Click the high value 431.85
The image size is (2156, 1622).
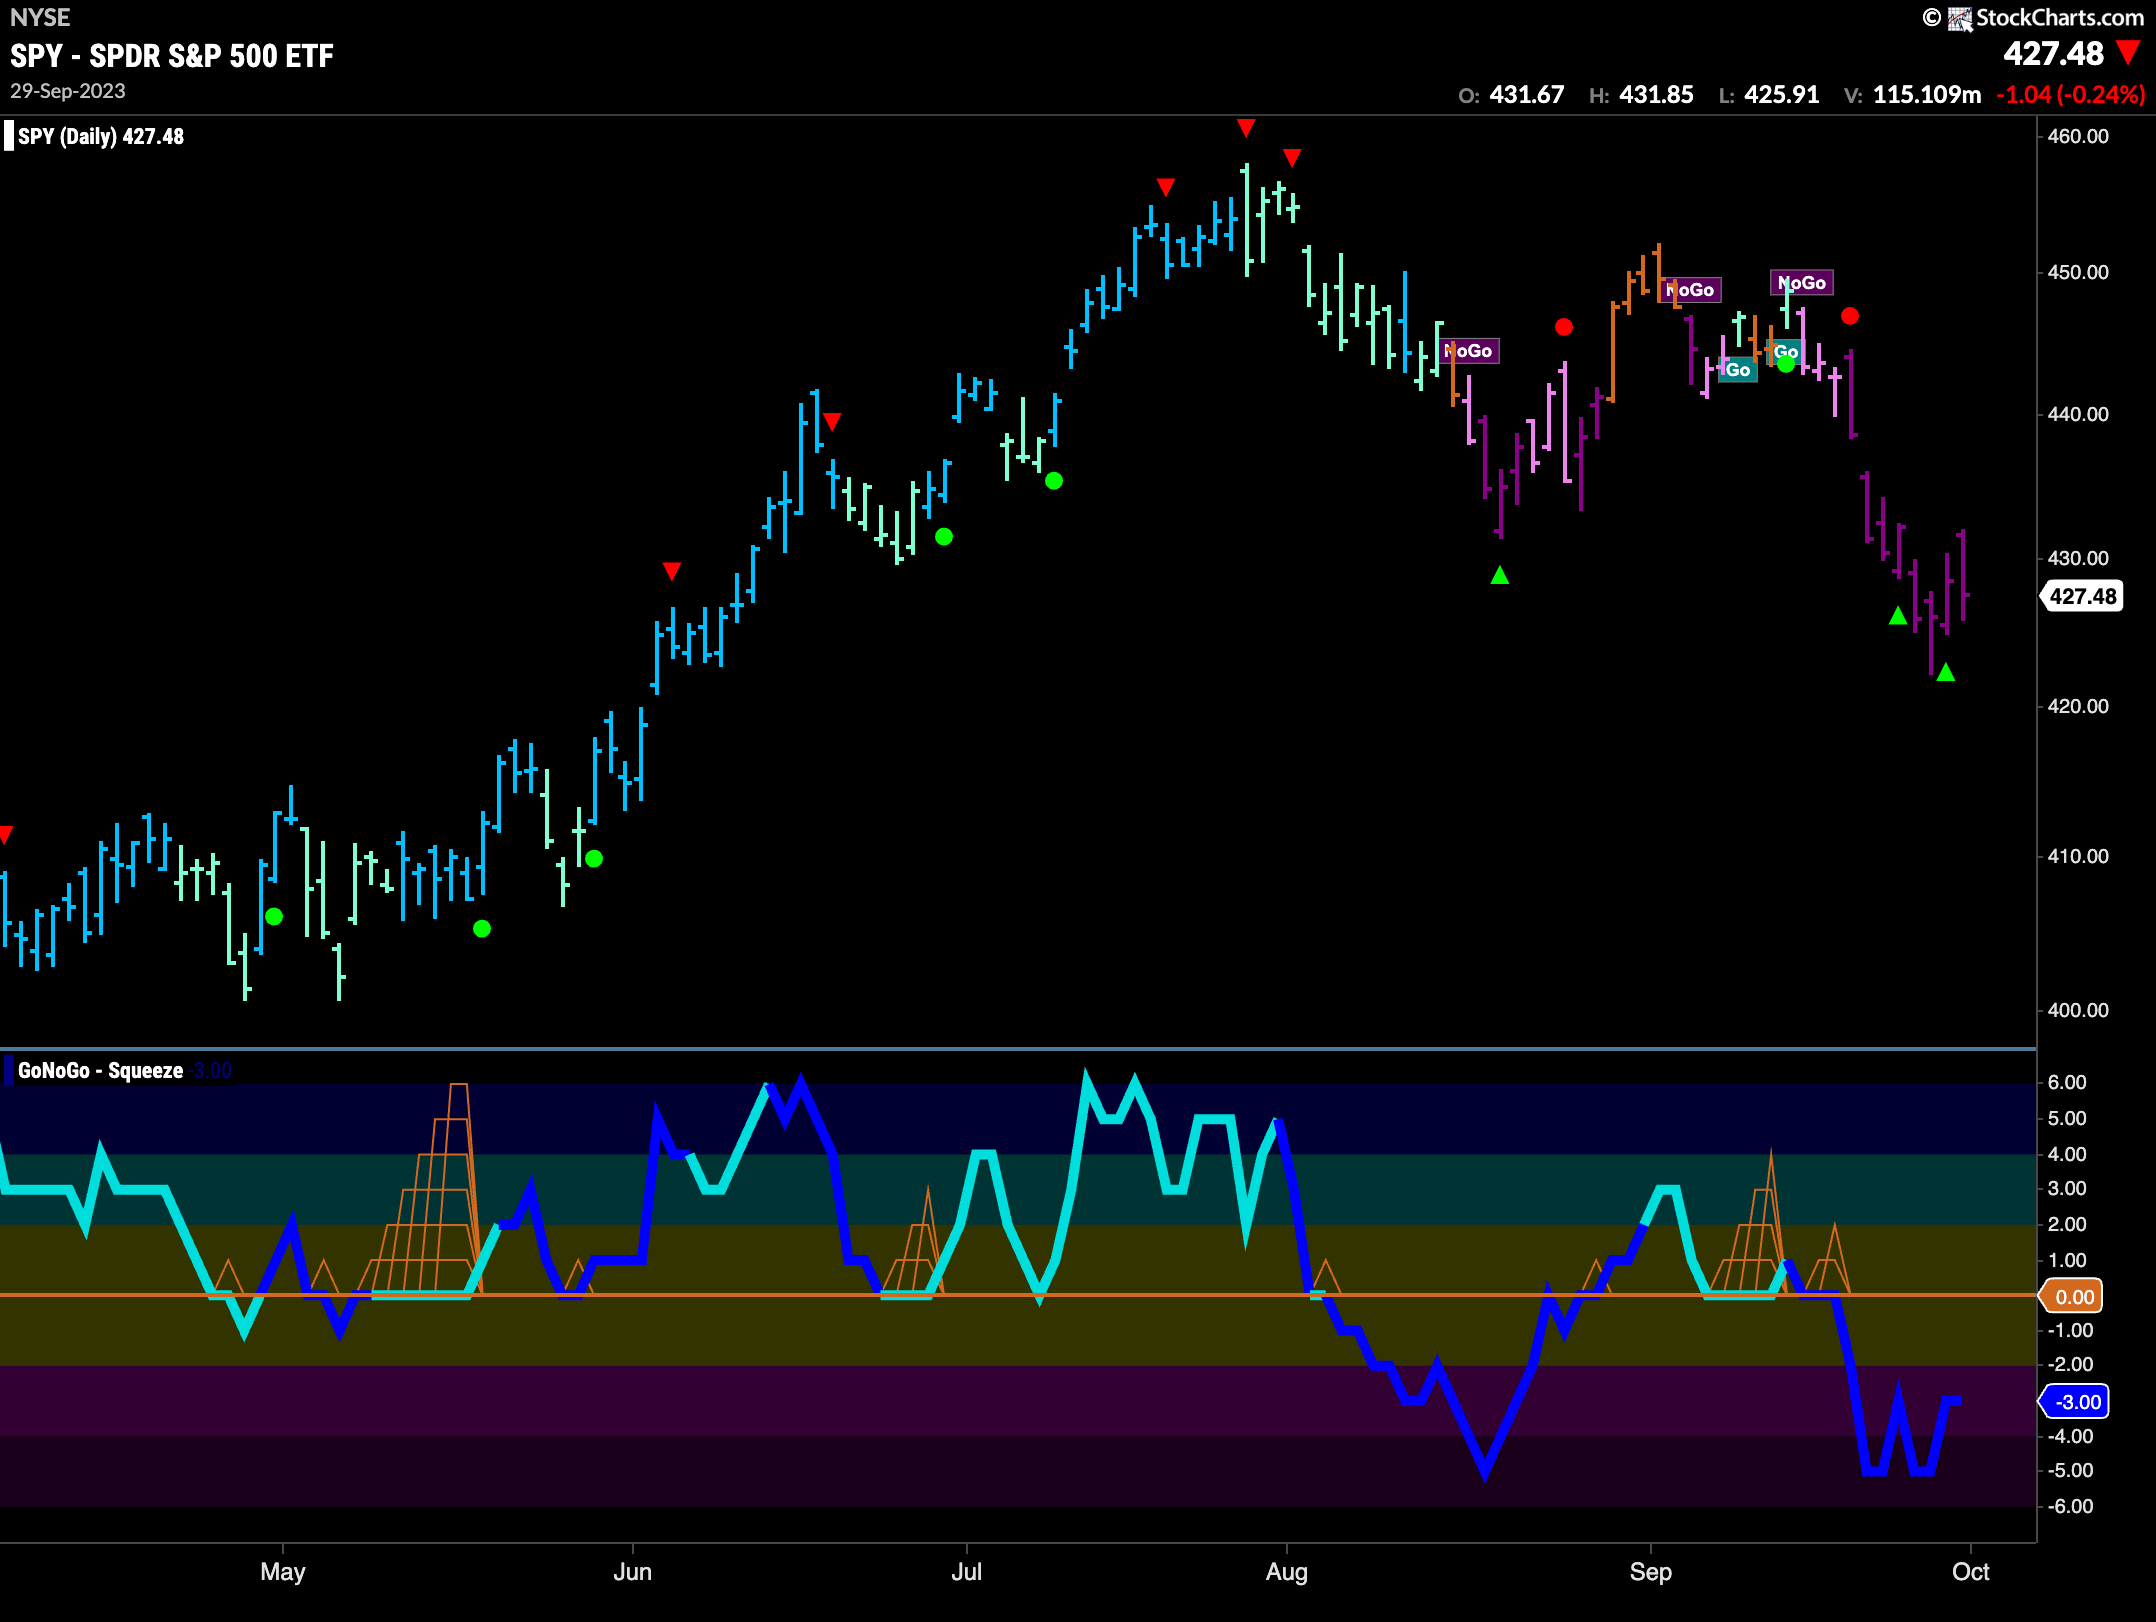[1656, 95]
